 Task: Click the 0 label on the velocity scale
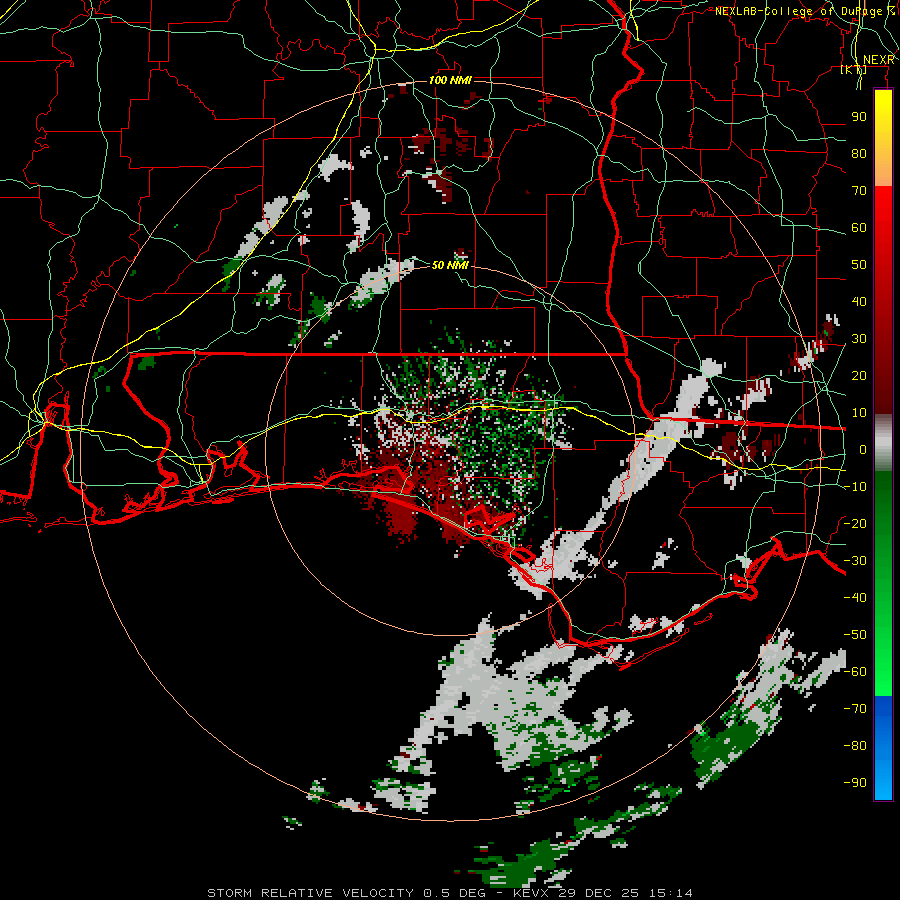point(863,449)
